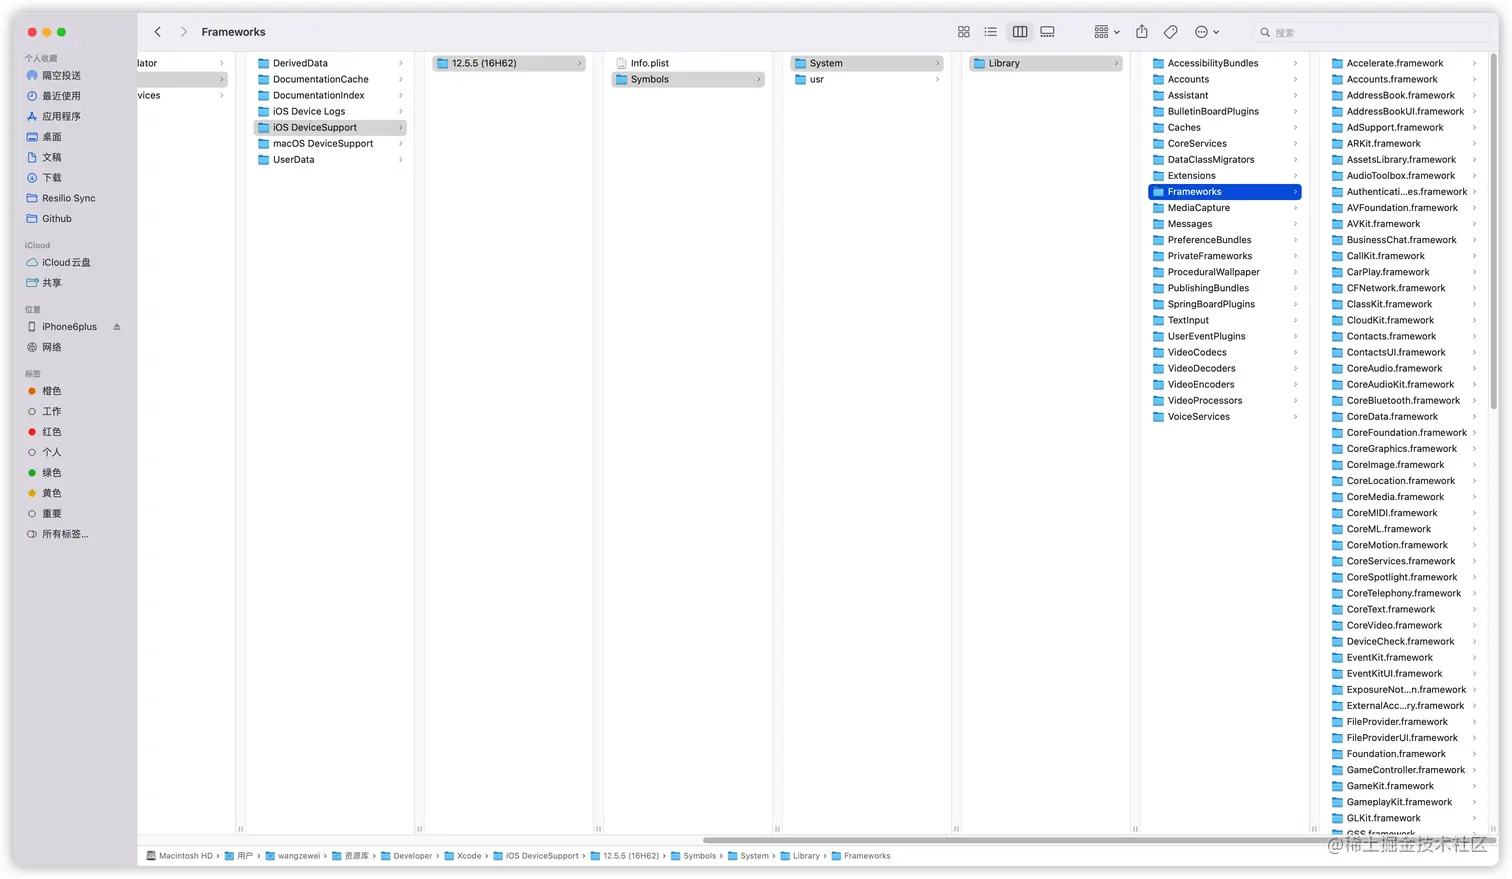The width and height of the screenshot is (1512, 879).
Task: Switch to column view in toolbar
Action: click(x=1020, y=32)
